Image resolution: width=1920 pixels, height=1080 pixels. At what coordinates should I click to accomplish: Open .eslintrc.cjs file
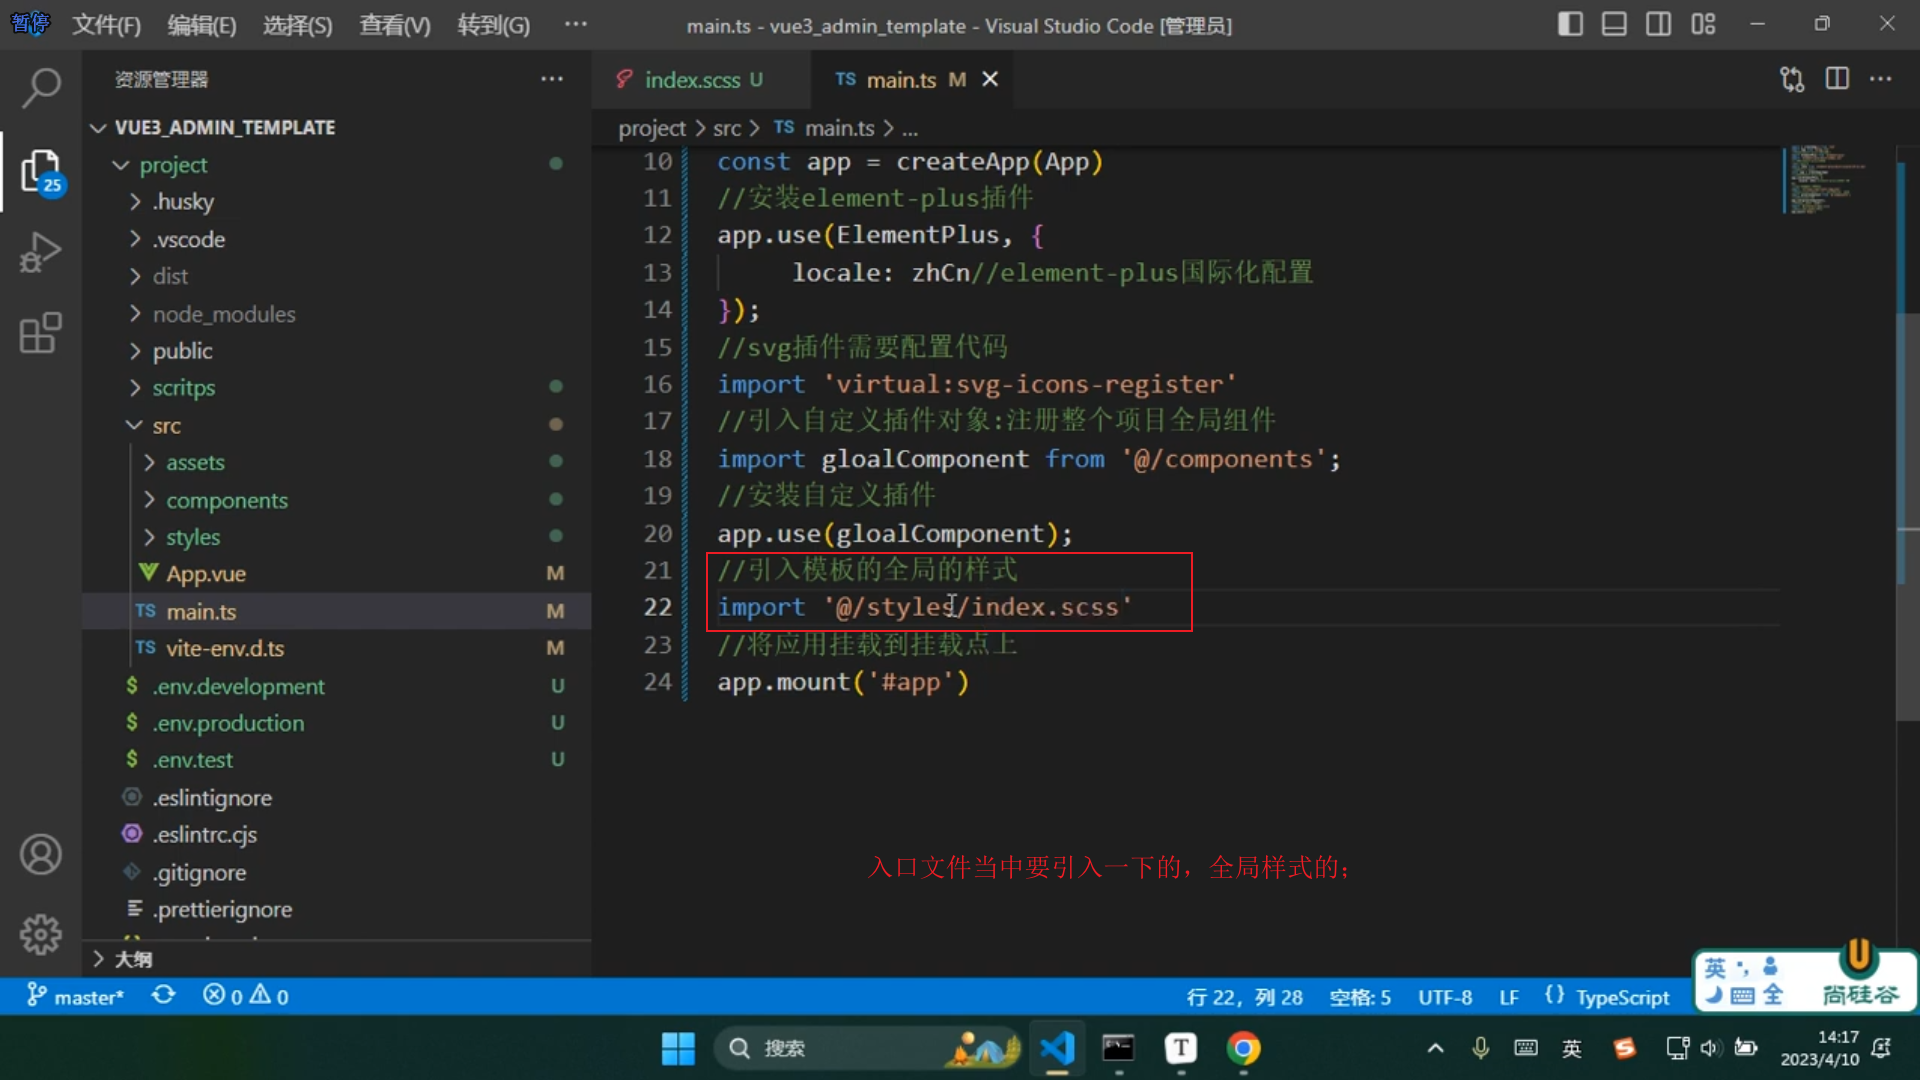click(x=336, y=834)
